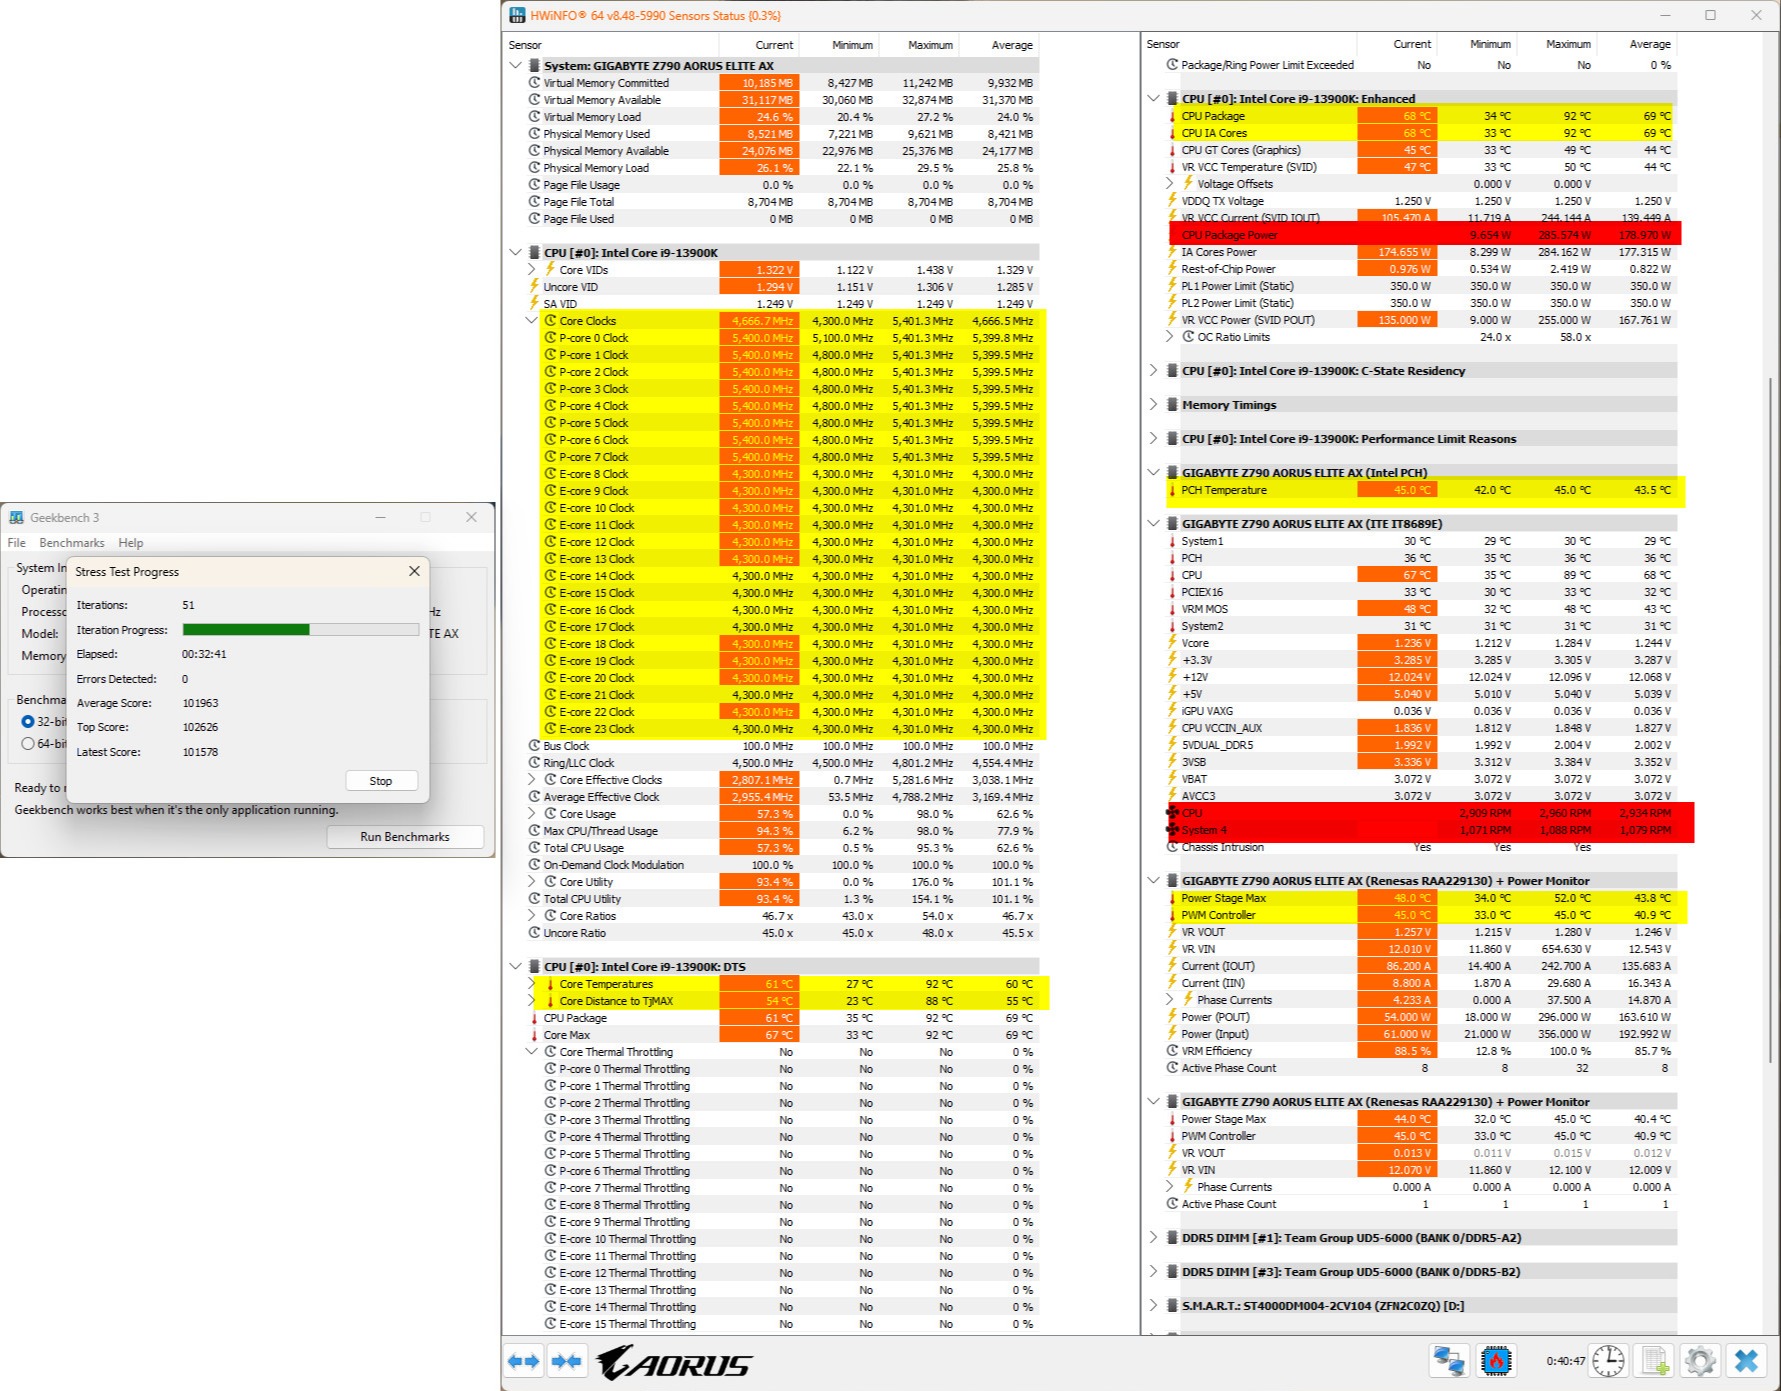The image size is (1781, 1391).
Task: Select the On-Demand Clock Modulation row
Action: click(x=782, y=865)
